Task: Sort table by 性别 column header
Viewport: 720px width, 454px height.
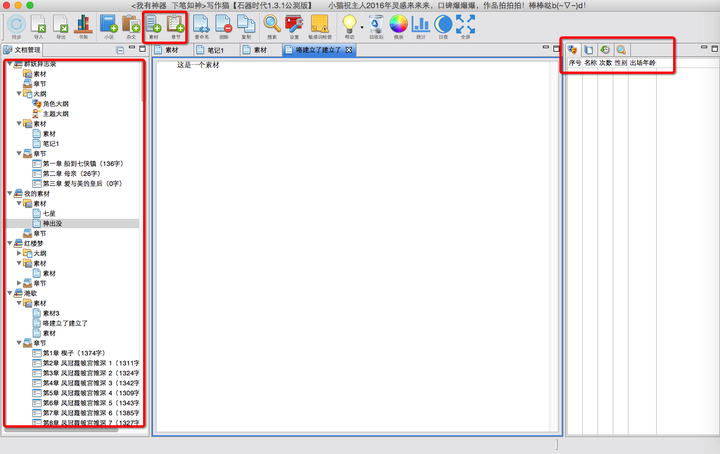Action: point(620,63)
